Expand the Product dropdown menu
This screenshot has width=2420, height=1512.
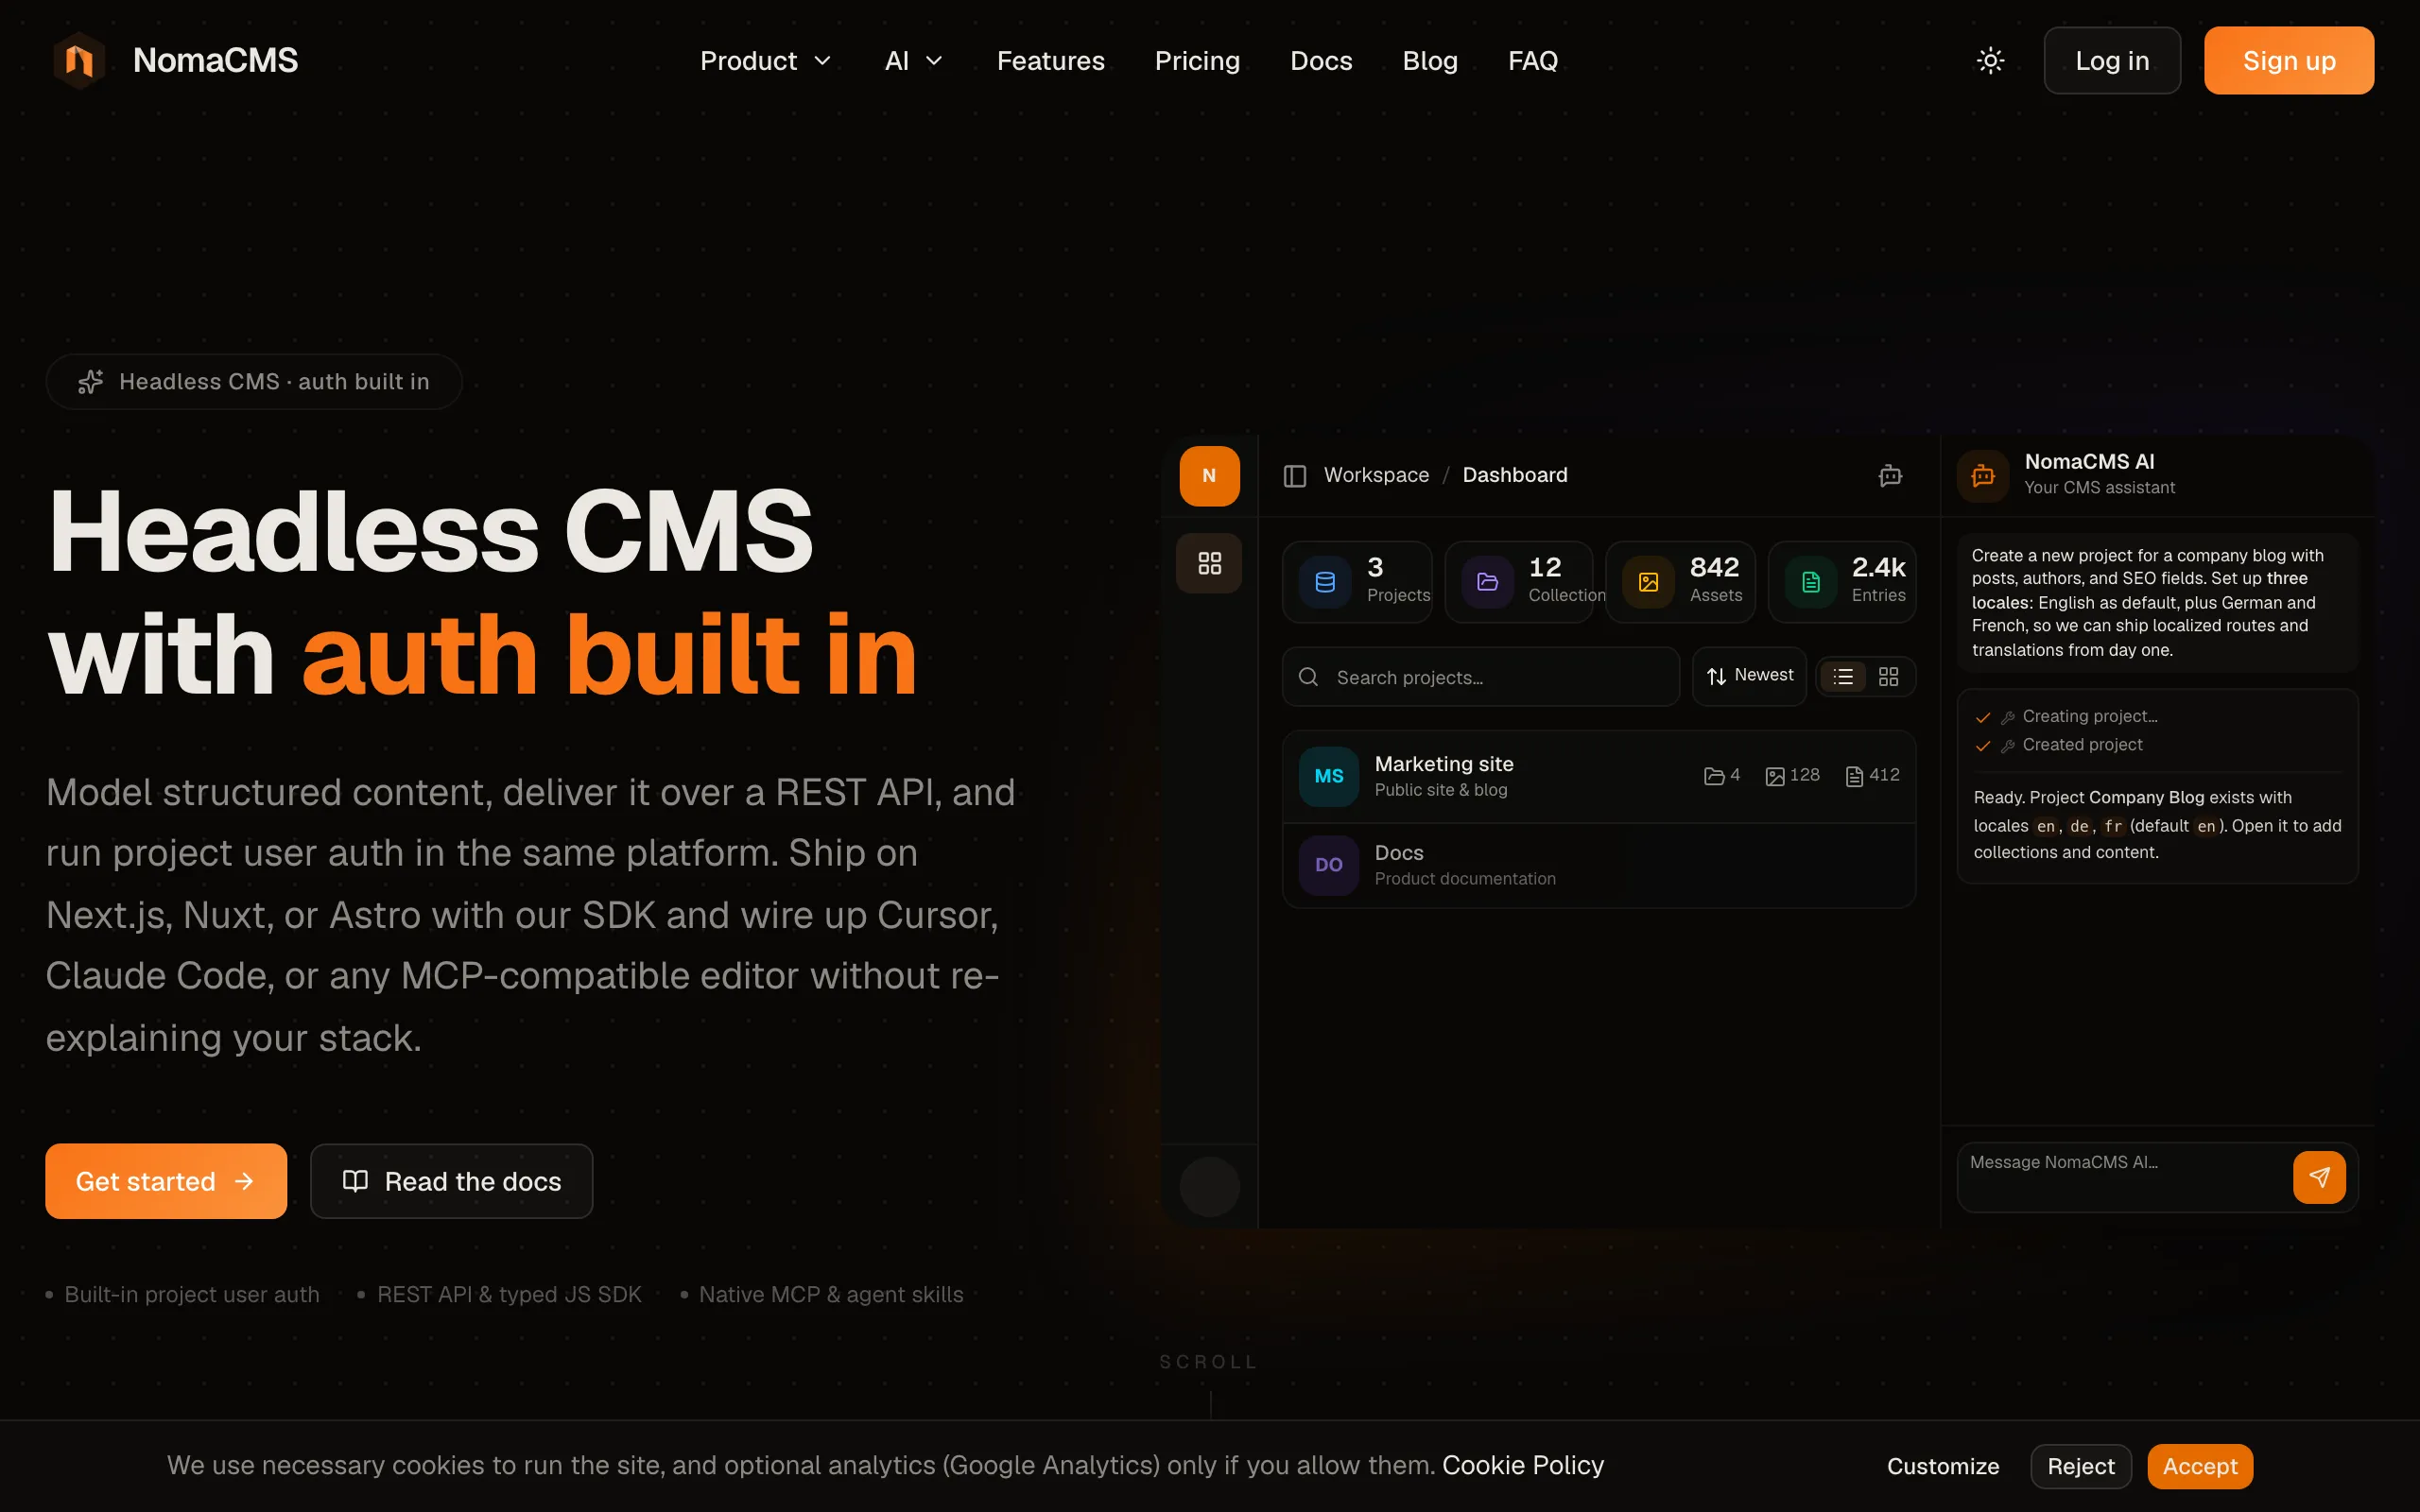click(x=766, y=60)
